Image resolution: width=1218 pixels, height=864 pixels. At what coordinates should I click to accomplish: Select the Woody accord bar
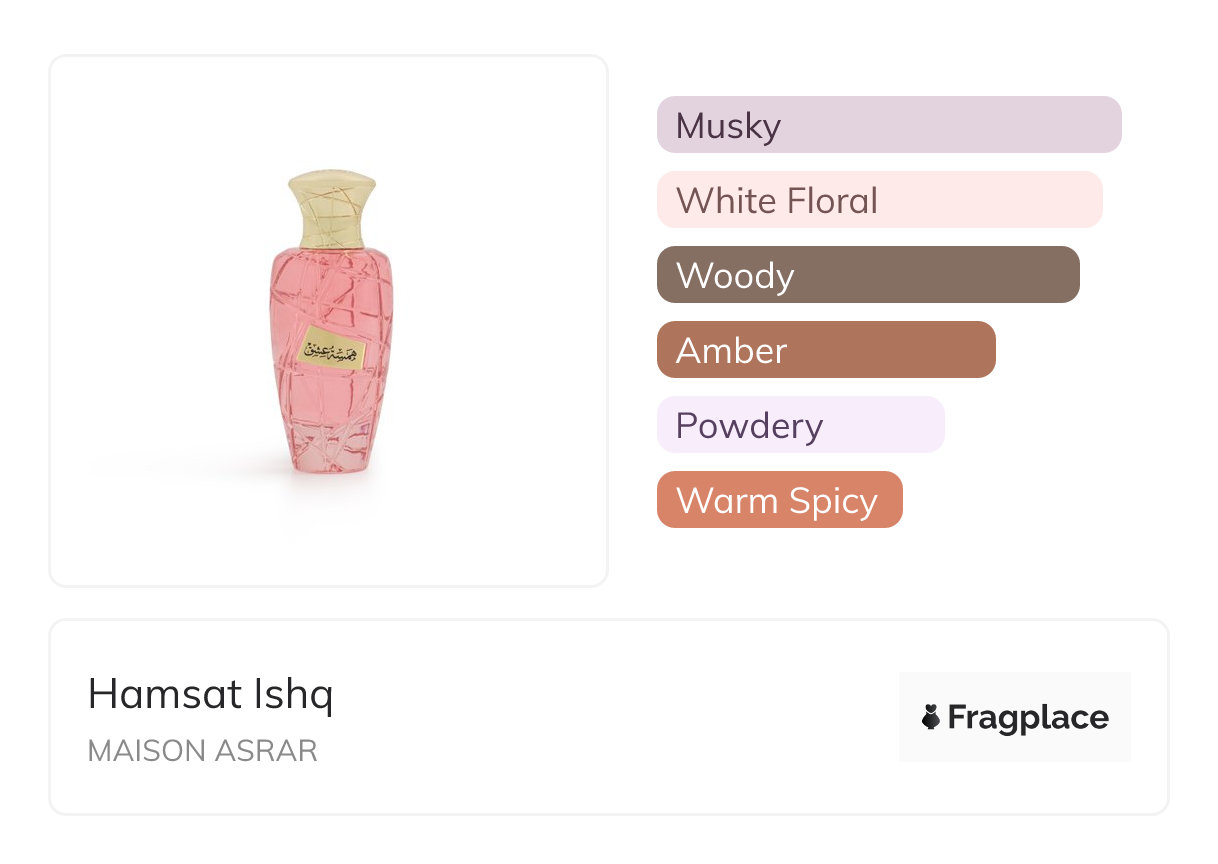(x=867, y=275)
